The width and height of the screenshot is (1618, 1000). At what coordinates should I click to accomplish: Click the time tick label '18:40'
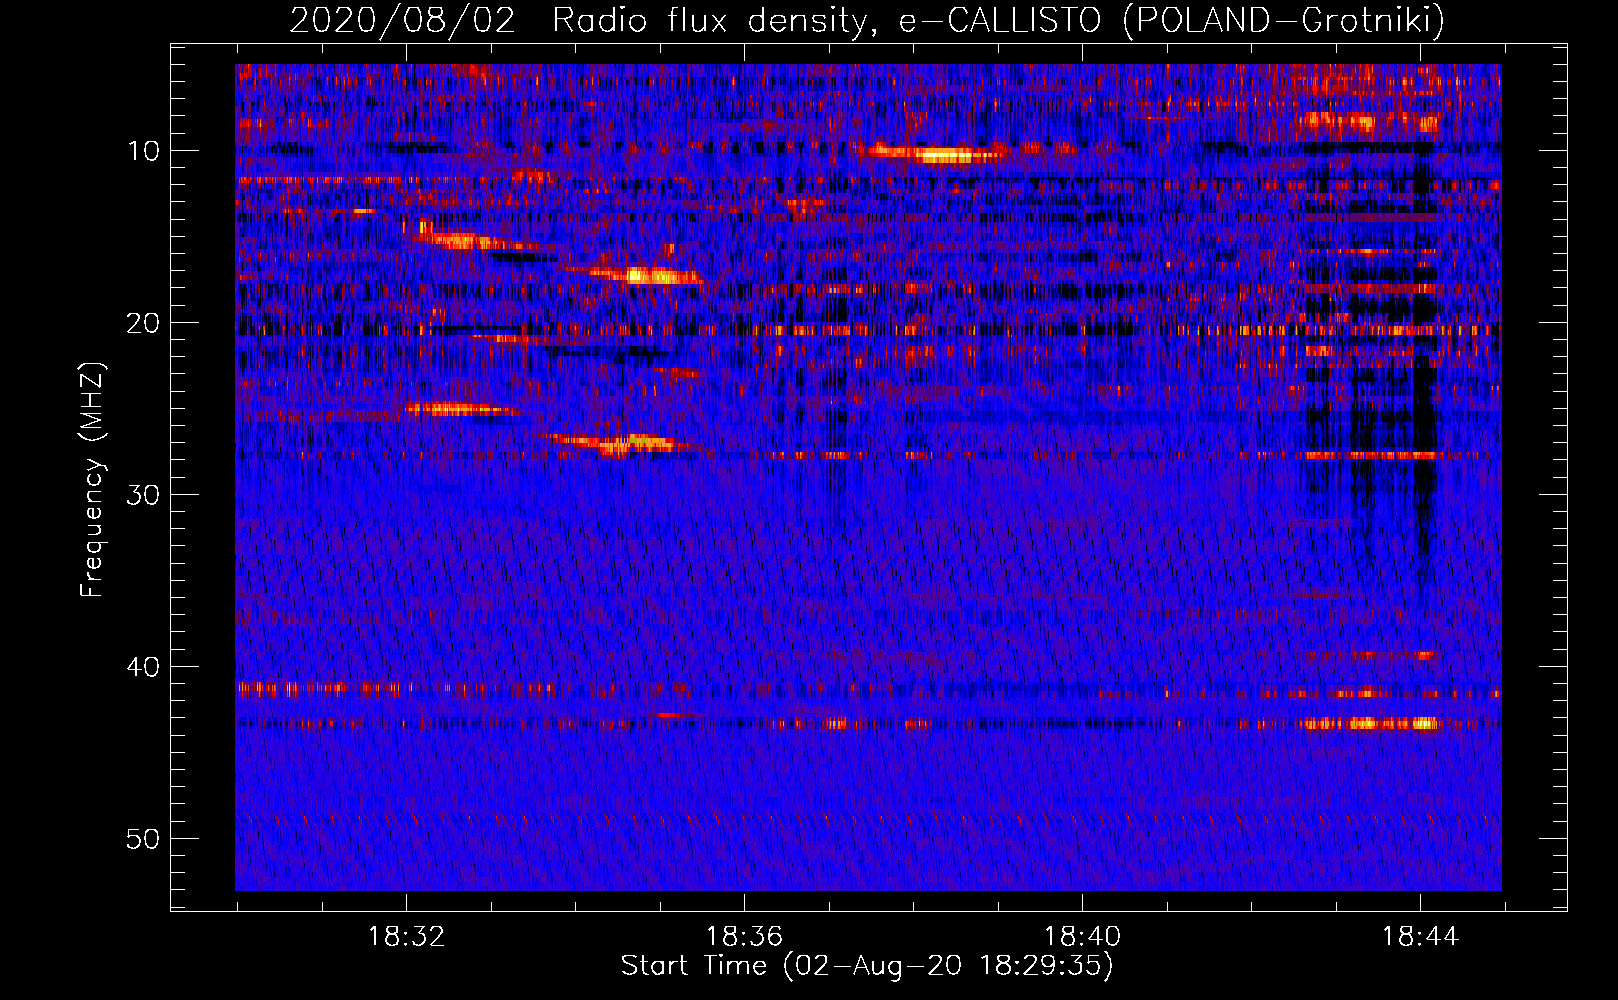1082,937
